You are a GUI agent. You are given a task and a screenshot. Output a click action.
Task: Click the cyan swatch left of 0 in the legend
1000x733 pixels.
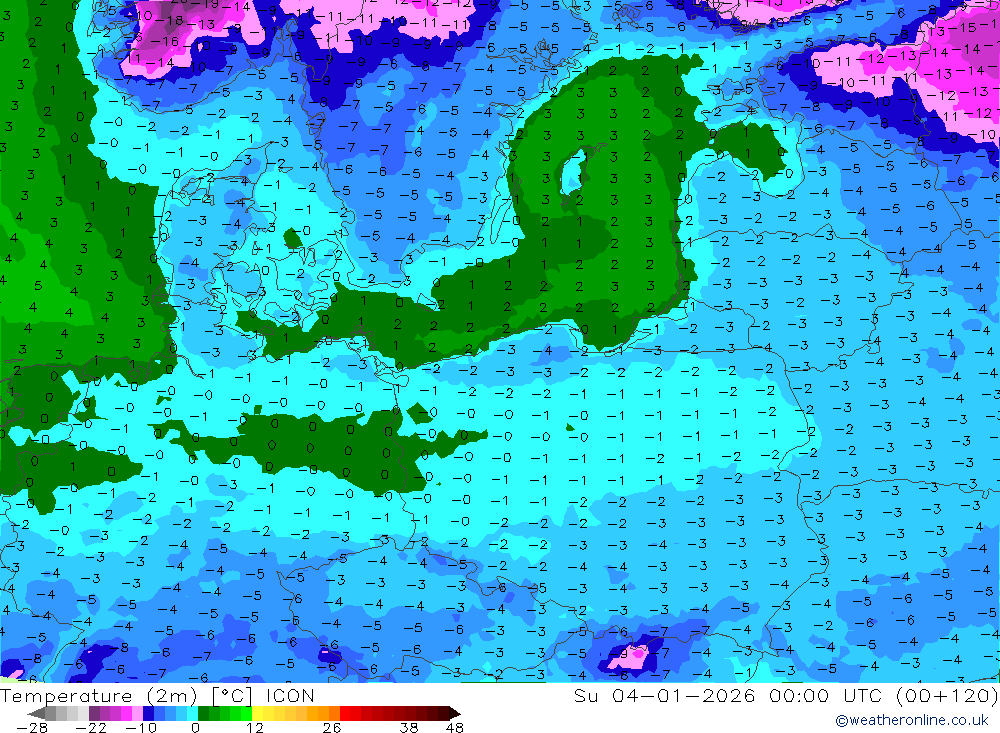[x=193, y=713]
